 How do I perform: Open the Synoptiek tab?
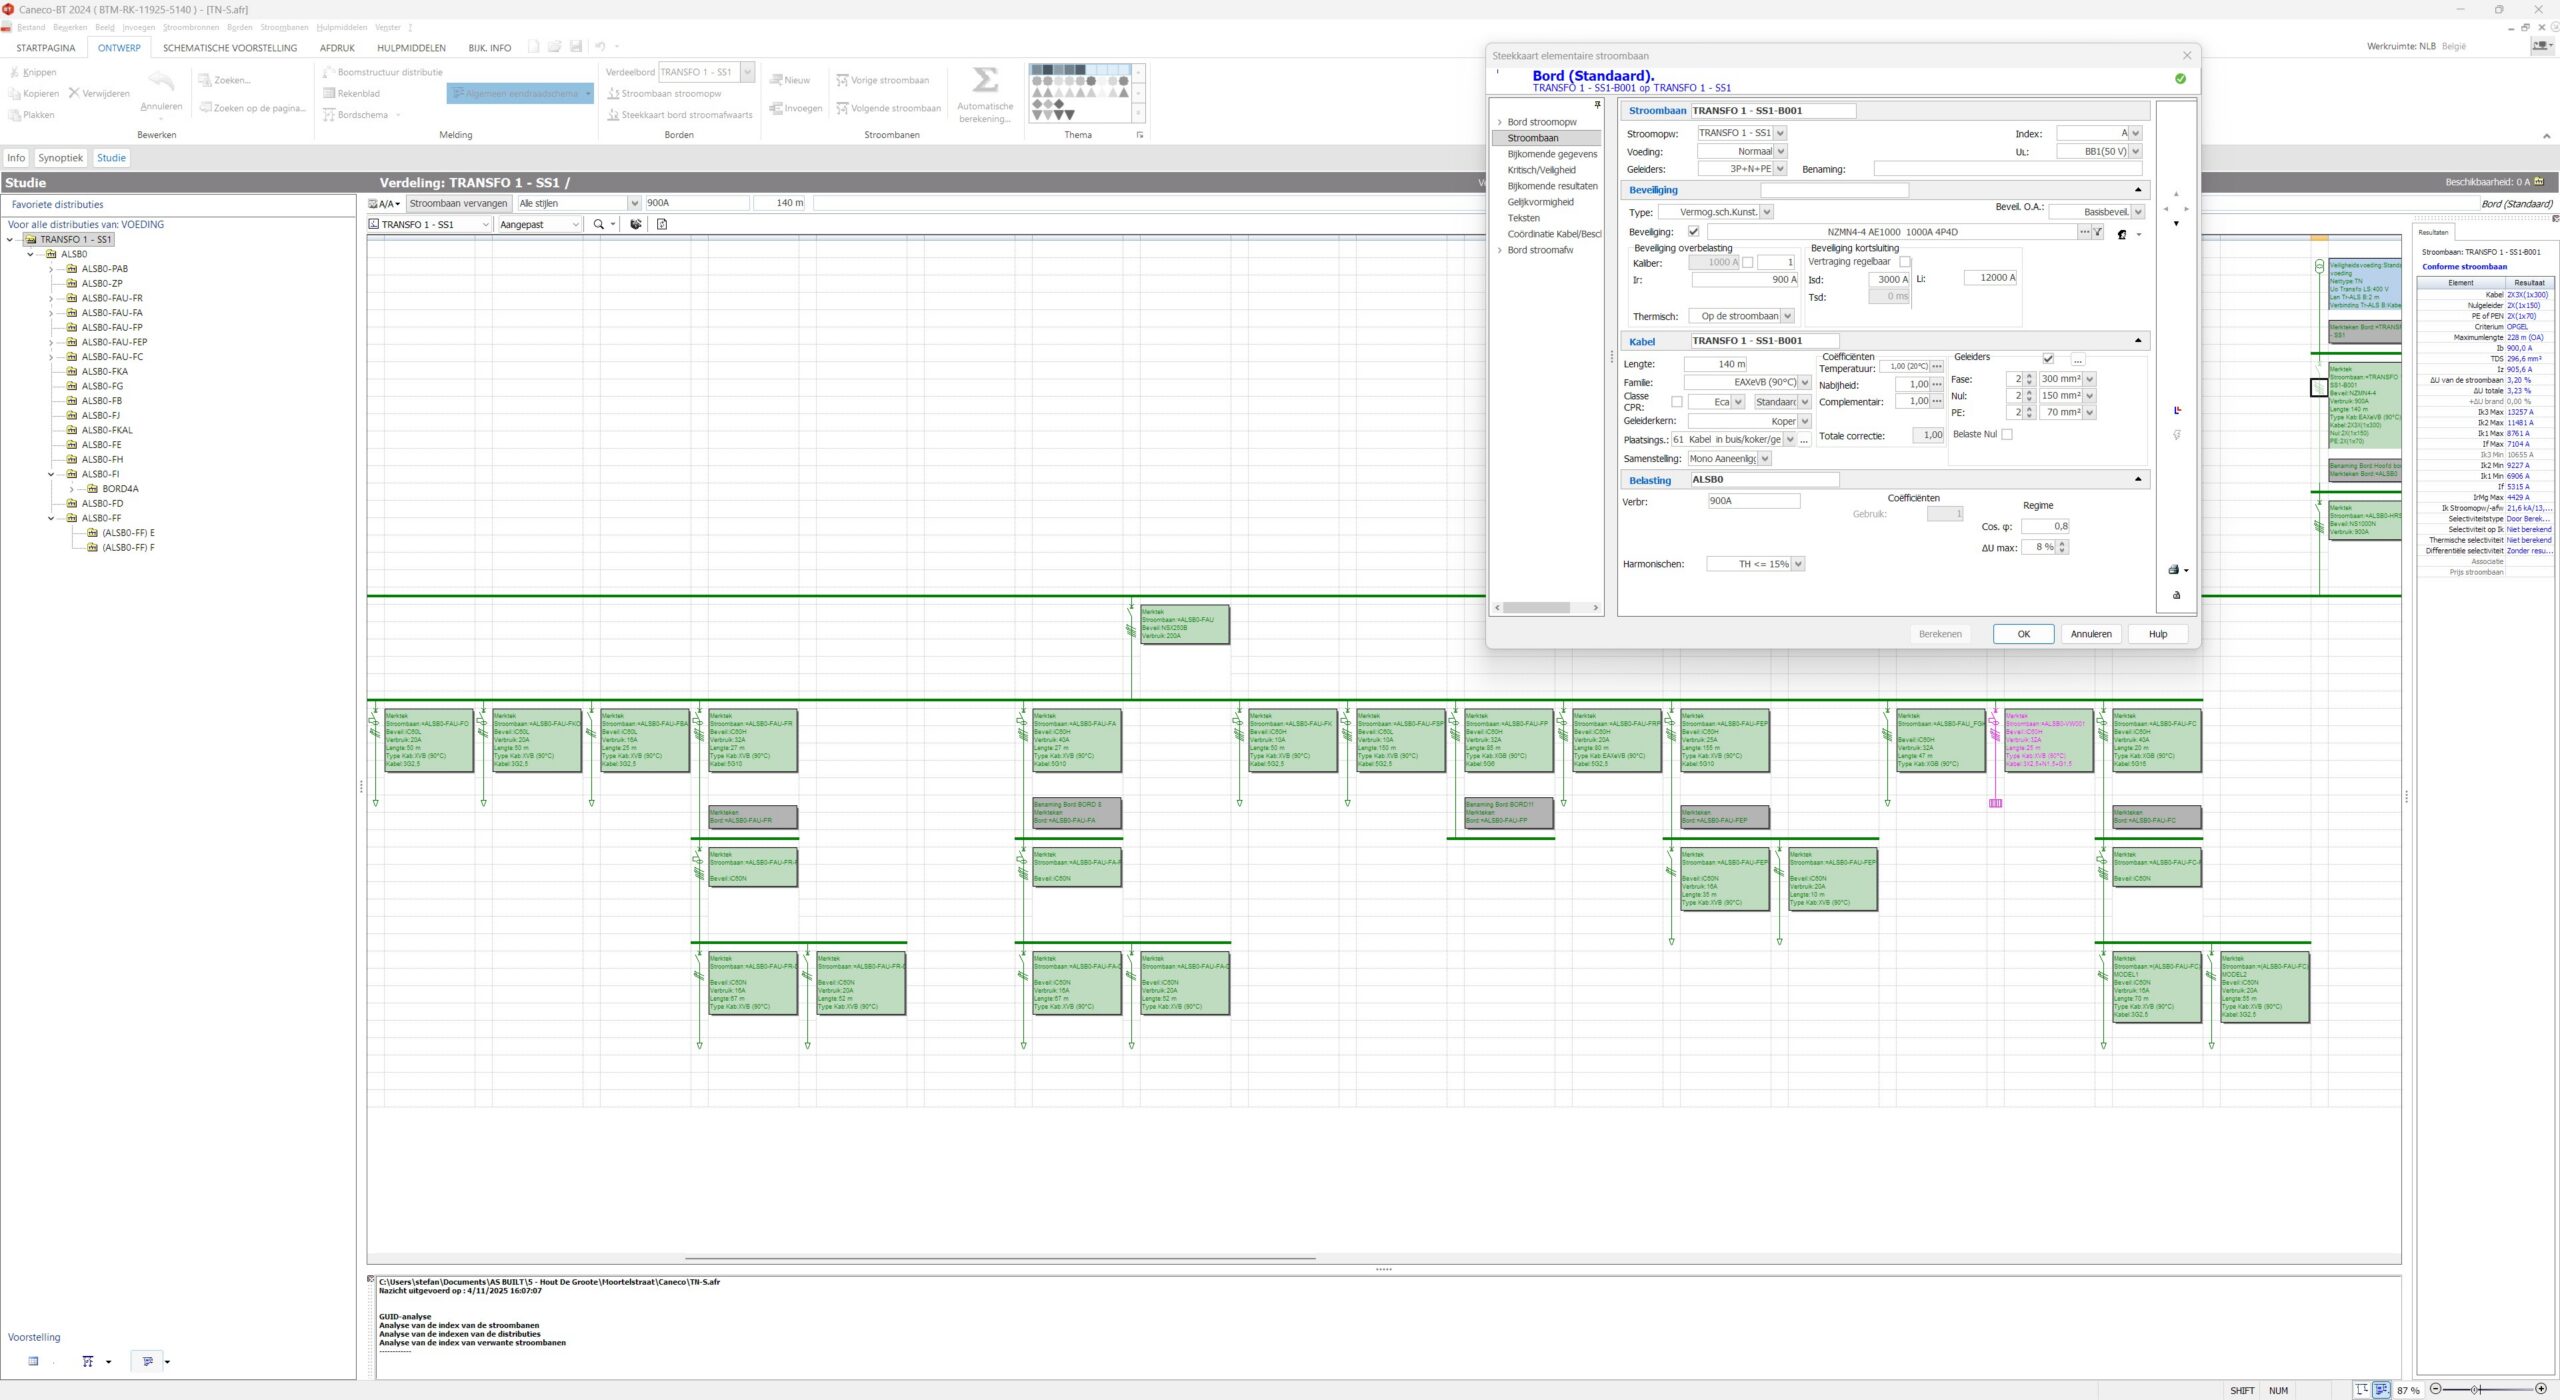coord(60,158)
